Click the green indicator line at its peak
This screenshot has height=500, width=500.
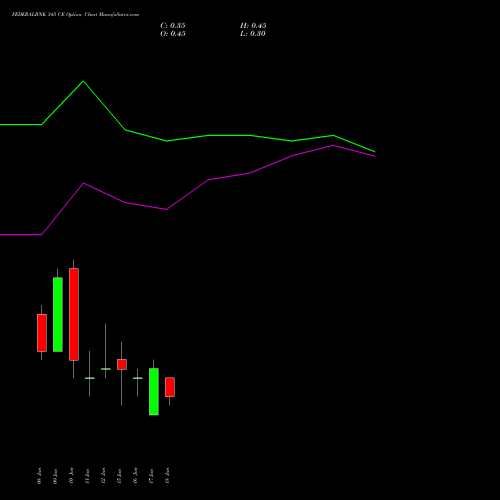[83, 81]
